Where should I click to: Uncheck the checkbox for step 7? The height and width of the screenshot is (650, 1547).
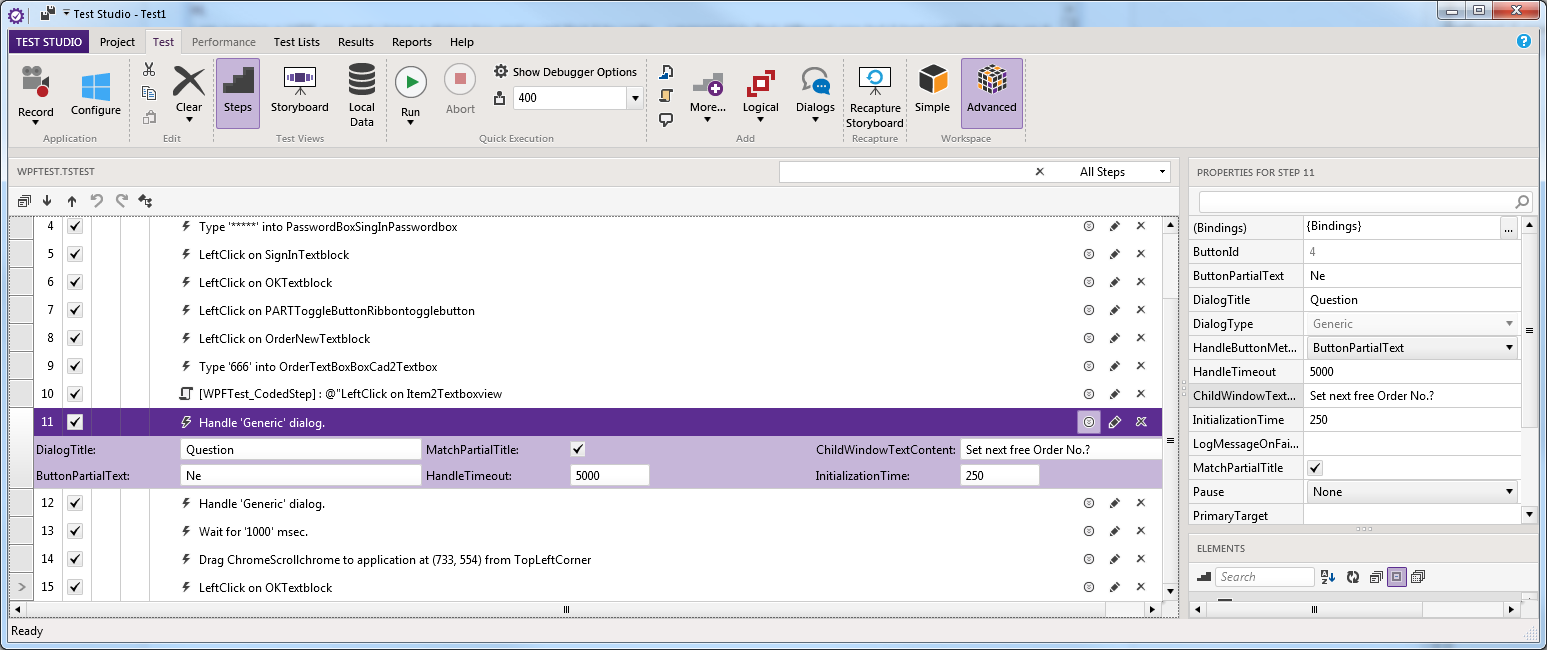(x=74, y=311)
